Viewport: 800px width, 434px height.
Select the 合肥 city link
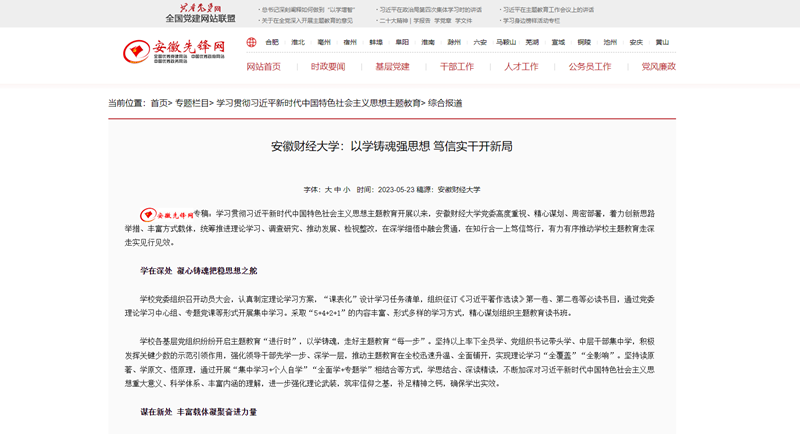tap(272, 43)
